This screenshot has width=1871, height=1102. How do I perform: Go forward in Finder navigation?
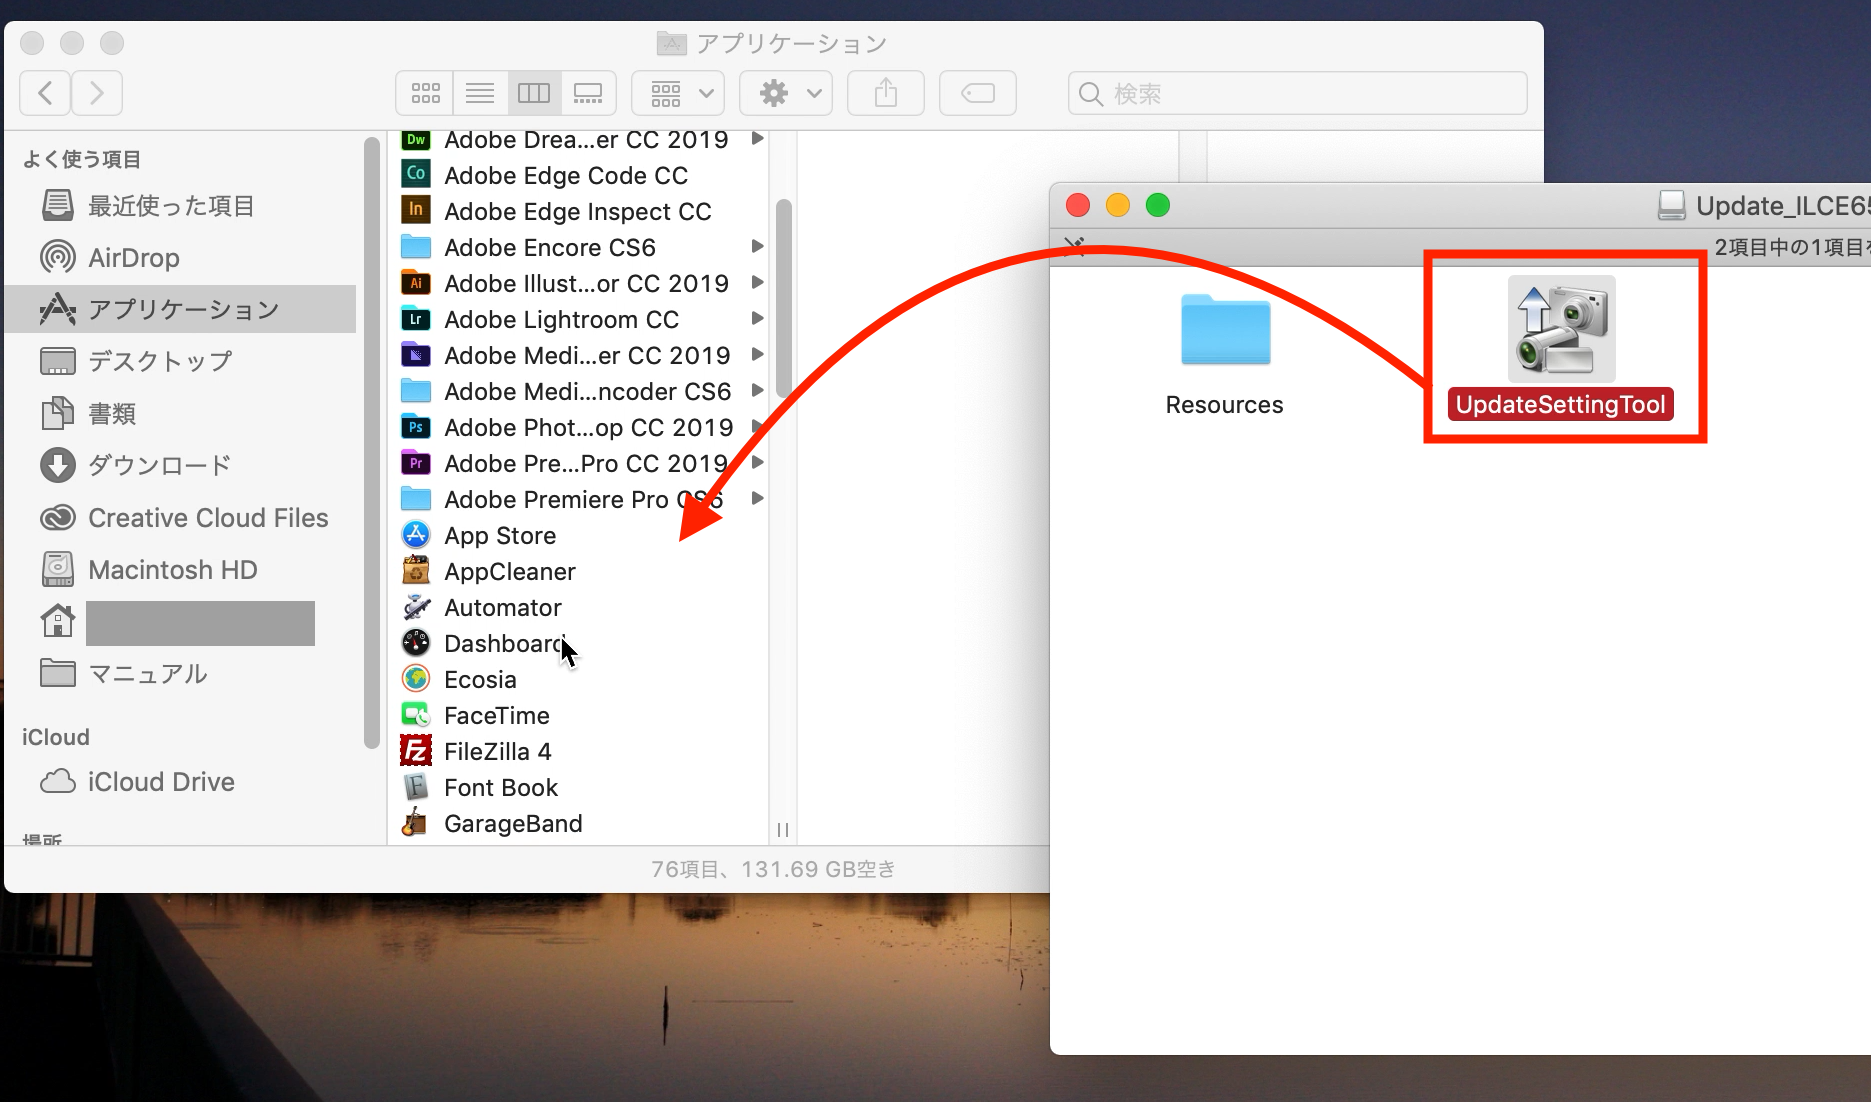[x=97, y=93]
